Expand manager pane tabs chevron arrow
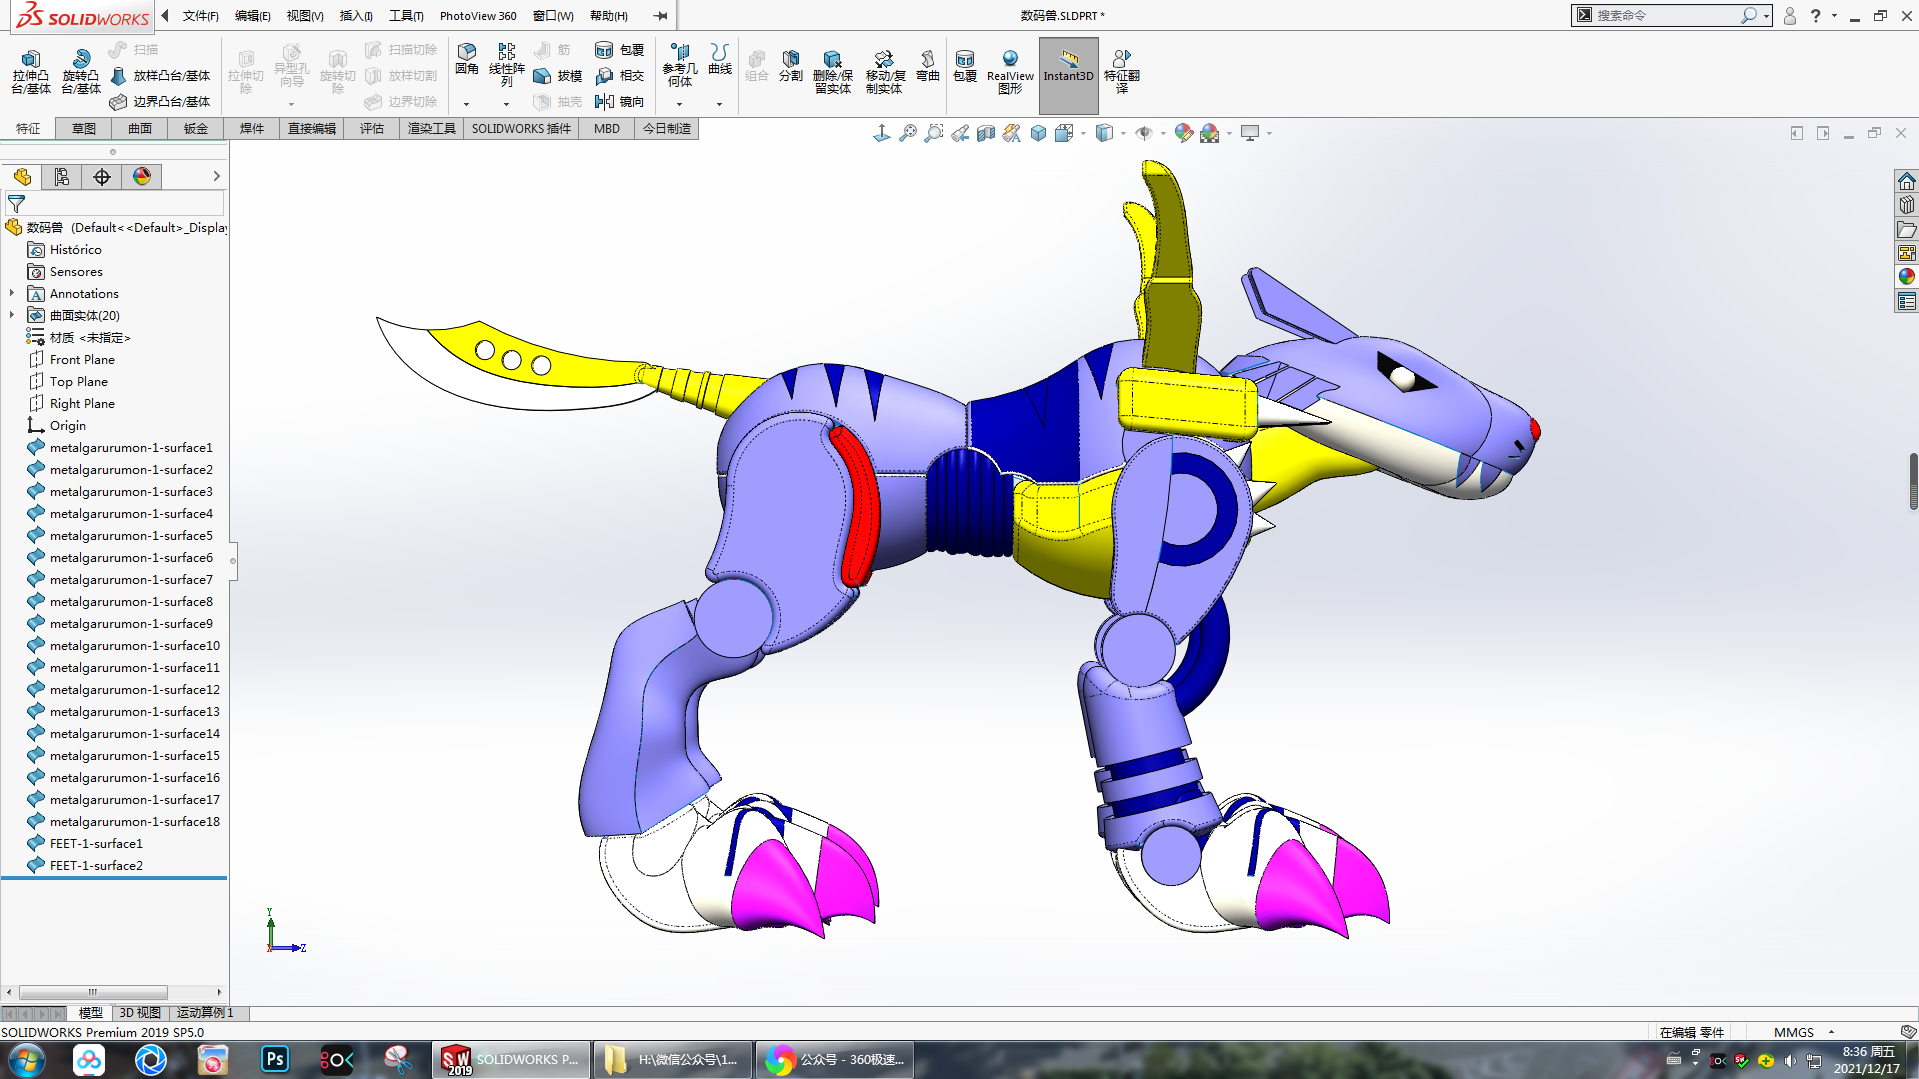The height and width of the screenshot is (1079, 1919). (216, 177)
